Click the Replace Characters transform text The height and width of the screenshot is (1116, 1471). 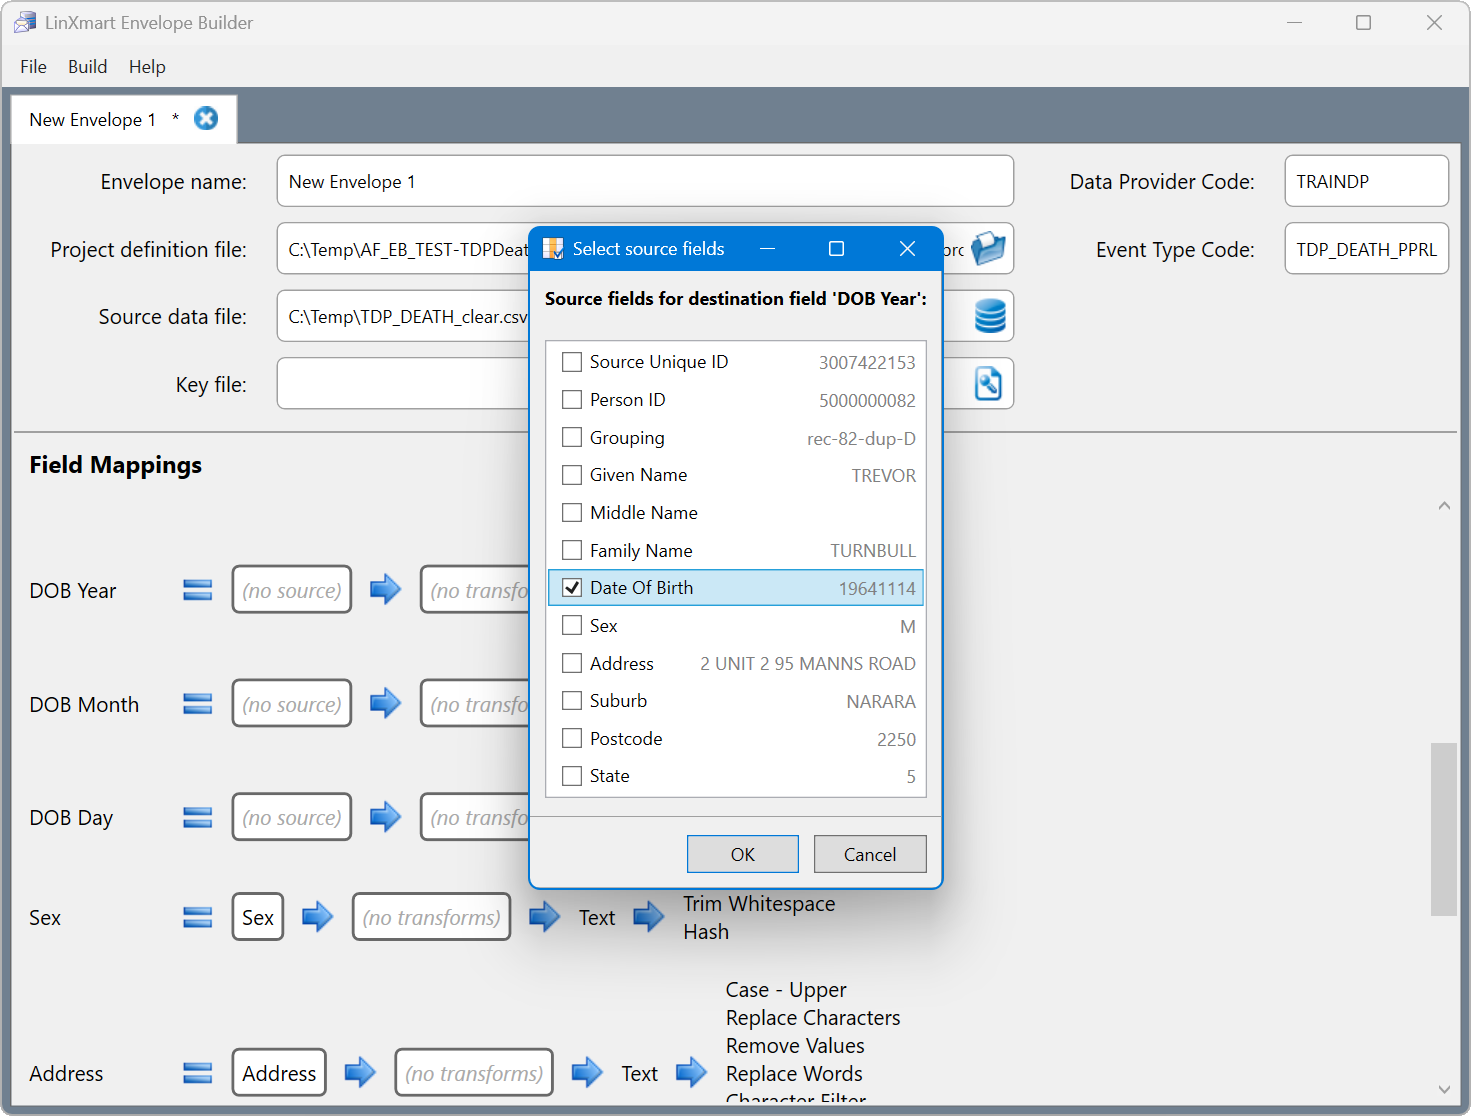tap(813, 1017)
